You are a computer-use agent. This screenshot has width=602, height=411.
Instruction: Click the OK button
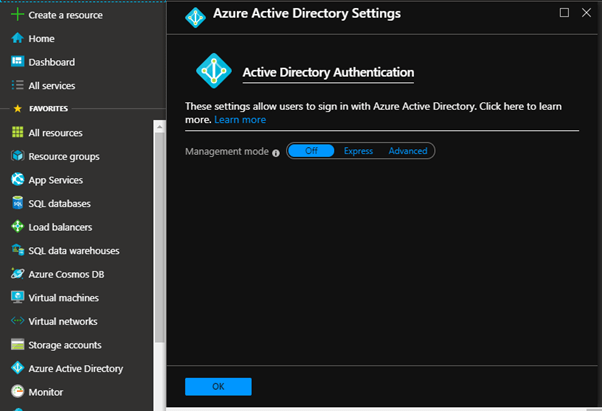[x=218, y=386]
